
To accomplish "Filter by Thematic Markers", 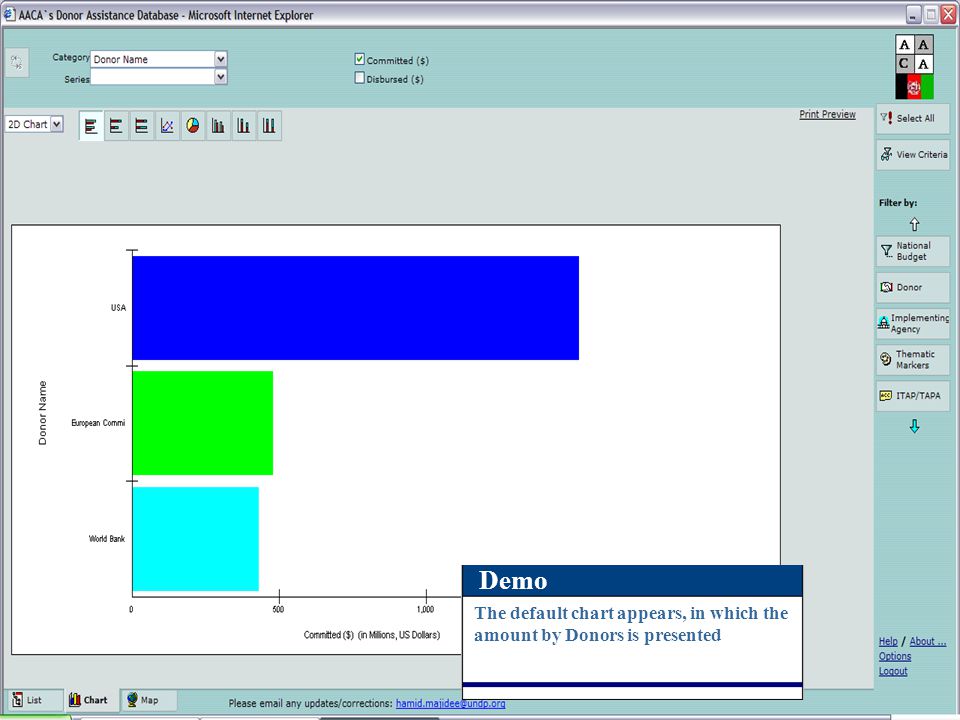I will [912, 359].
